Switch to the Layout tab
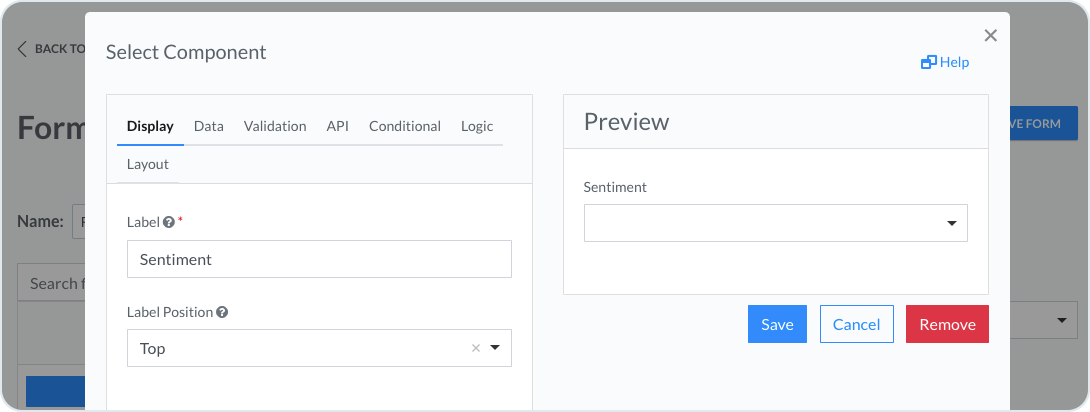1090x412 pixels. pos(148,164)
